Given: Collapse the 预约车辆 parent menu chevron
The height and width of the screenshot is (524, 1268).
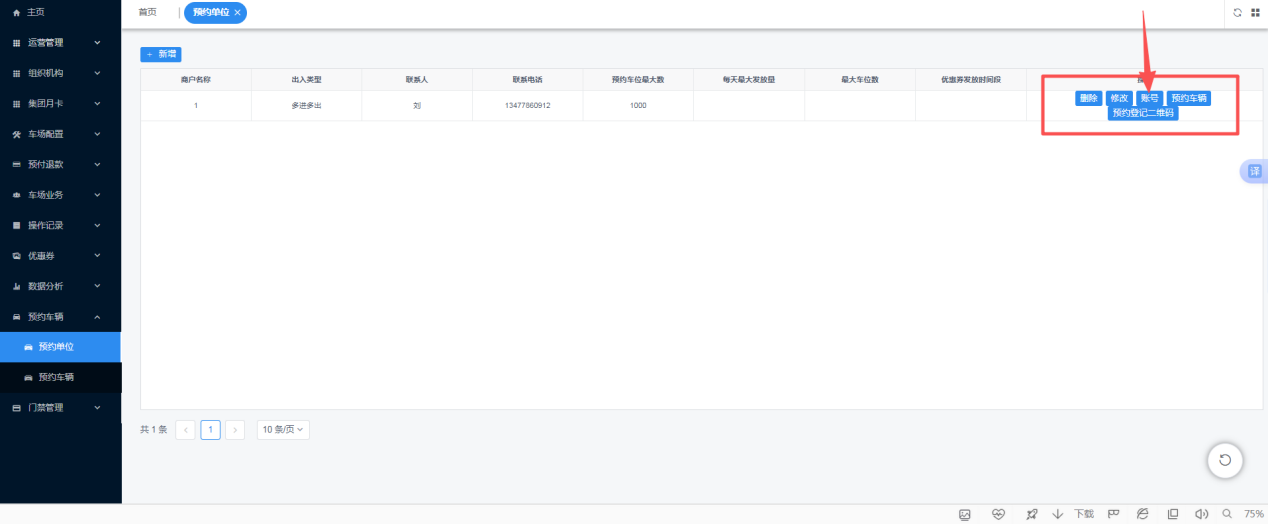Looking at the screenshot, I should click(x=97, y=317).
